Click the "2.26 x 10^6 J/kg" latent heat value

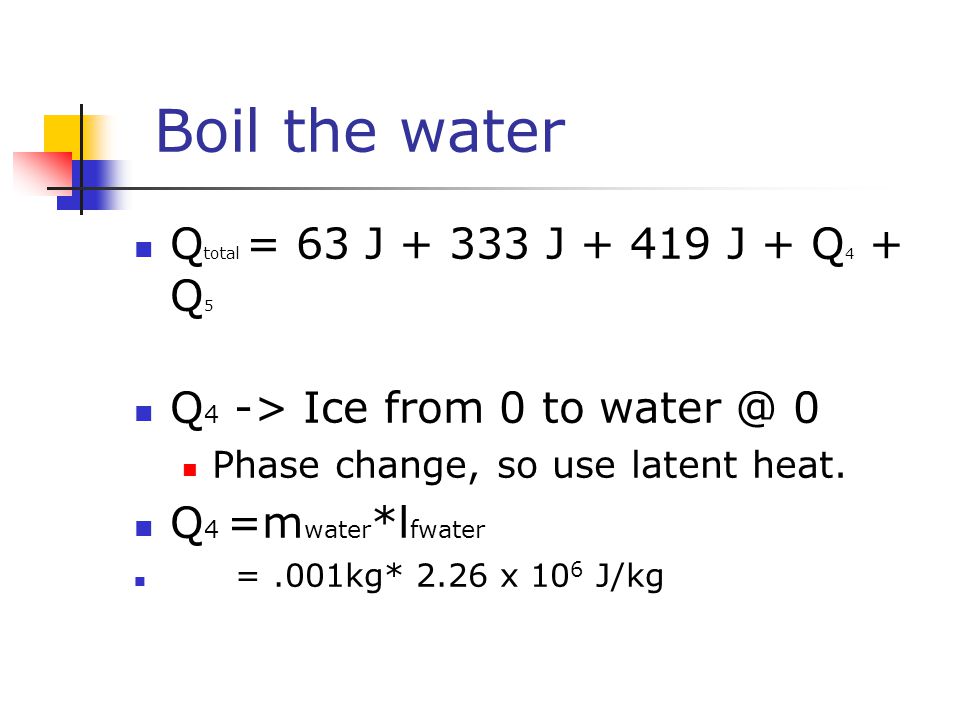(540, 576)
